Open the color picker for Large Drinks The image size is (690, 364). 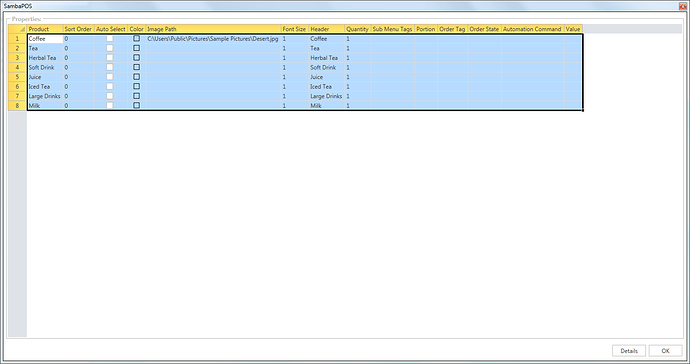[136, 96]
